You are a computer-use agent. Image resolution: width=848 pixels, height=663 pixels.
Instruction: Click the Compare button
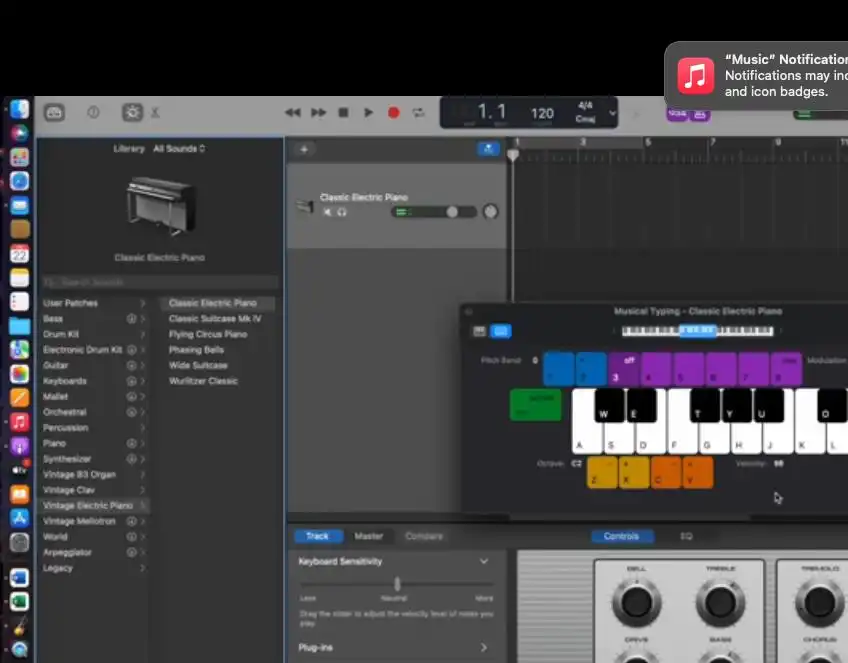pyautogui.click(x=424, y=536)
